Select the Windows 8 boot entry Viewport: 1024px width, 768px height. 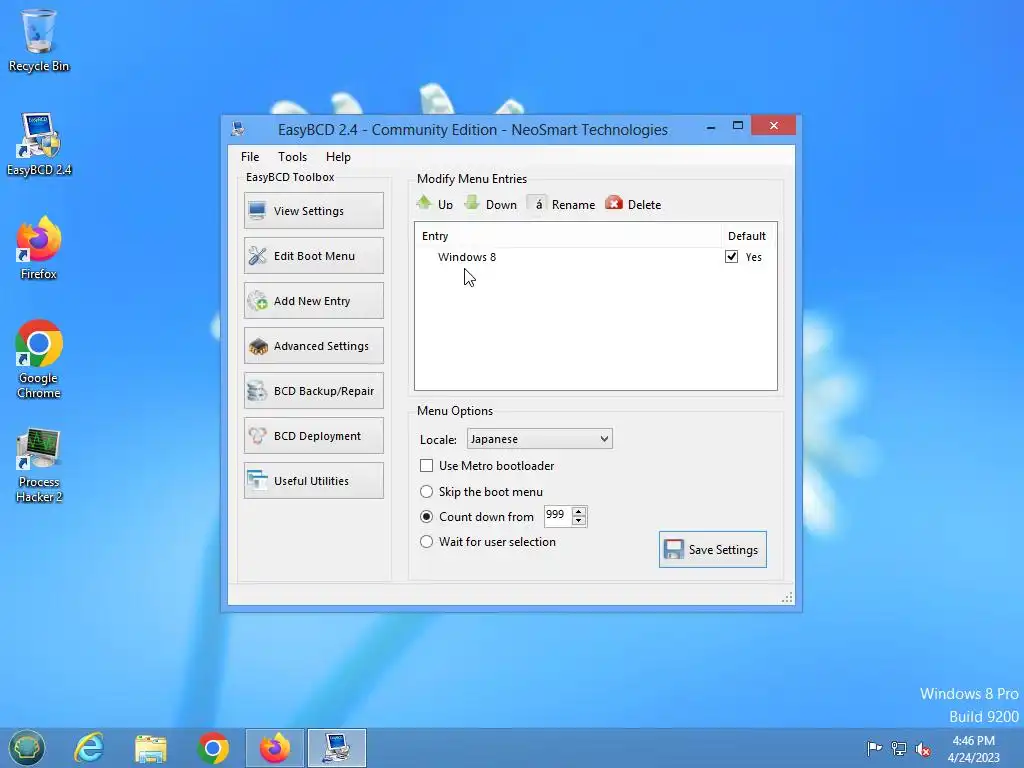467,257
